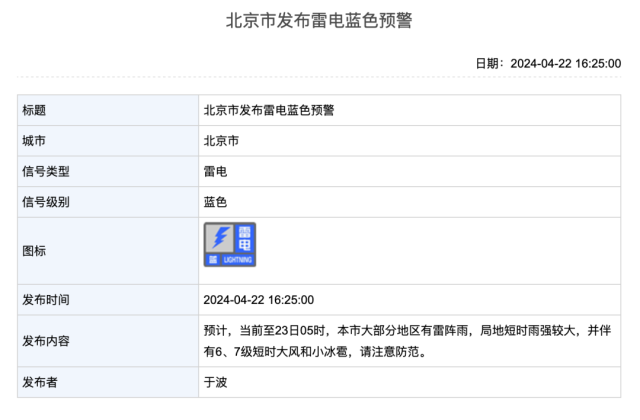Click the 北京市 city value cell
Screen dimensions: 640x420
coord(221,141)
